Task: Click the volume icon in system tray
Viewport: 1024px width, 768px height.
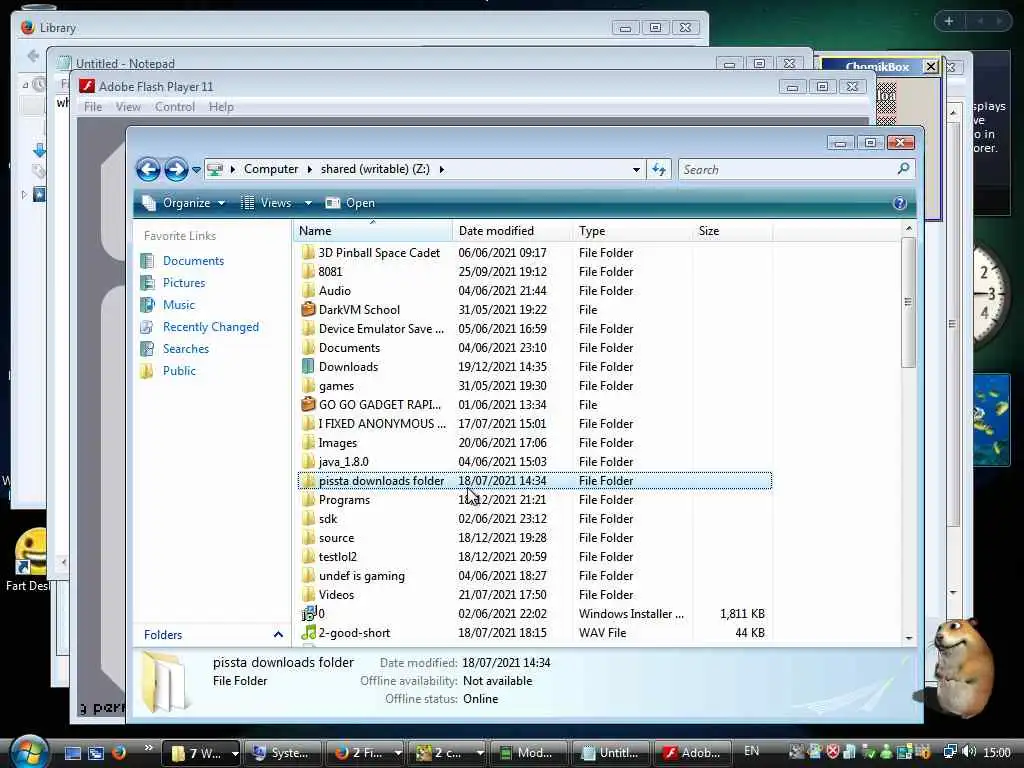Action: coord(969,752)
